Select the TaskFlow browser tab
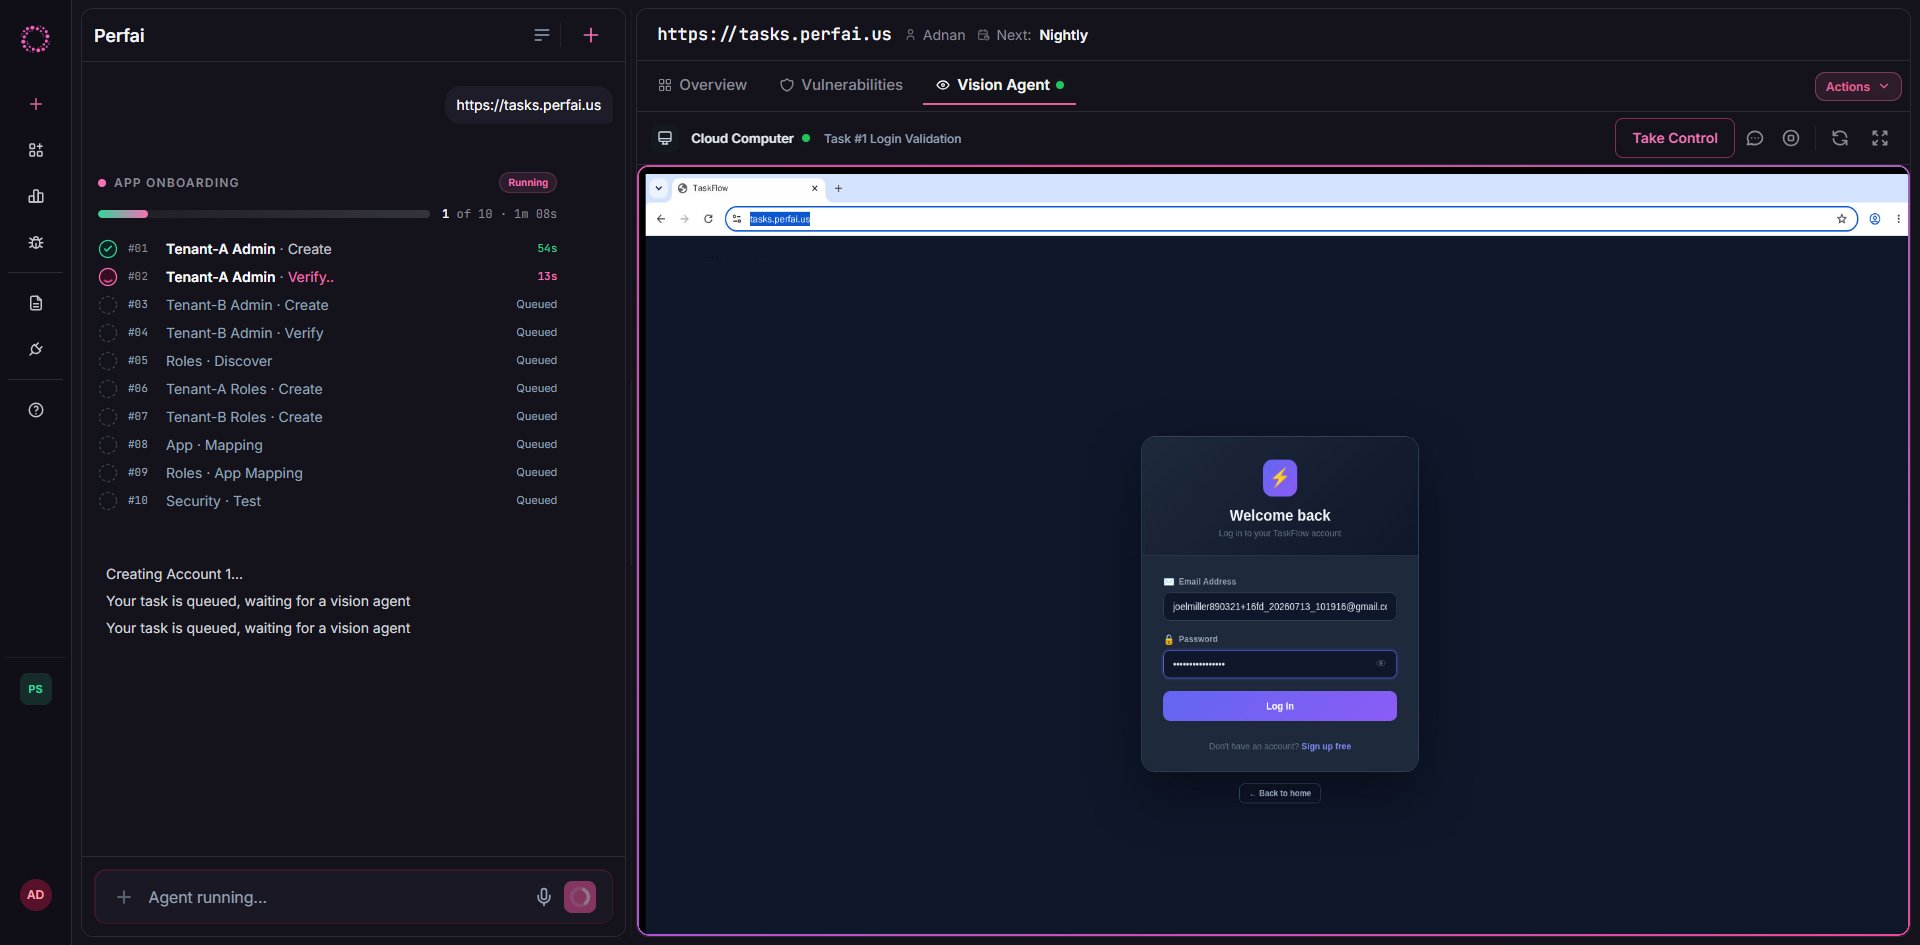Image resolution: width=1920 pixels, height=945 pixels. (746, 188)
